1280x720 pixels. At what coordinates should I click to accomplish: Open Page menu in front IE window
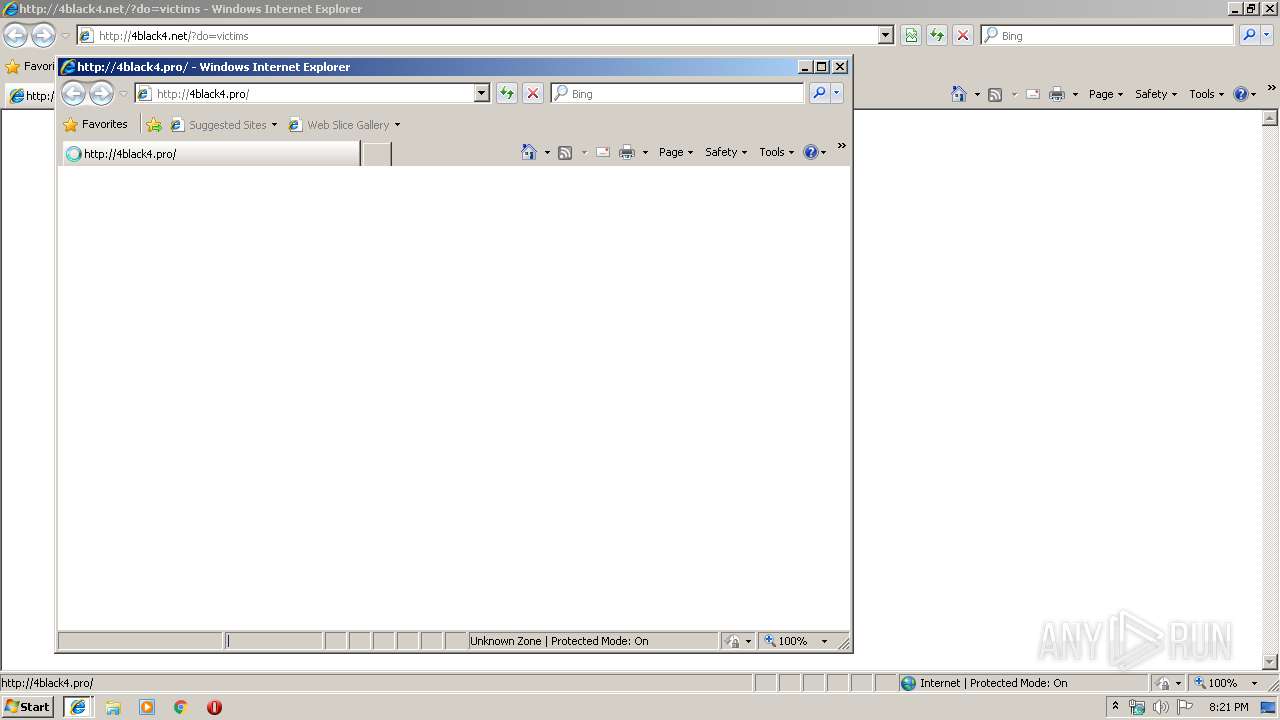[676, 152]
